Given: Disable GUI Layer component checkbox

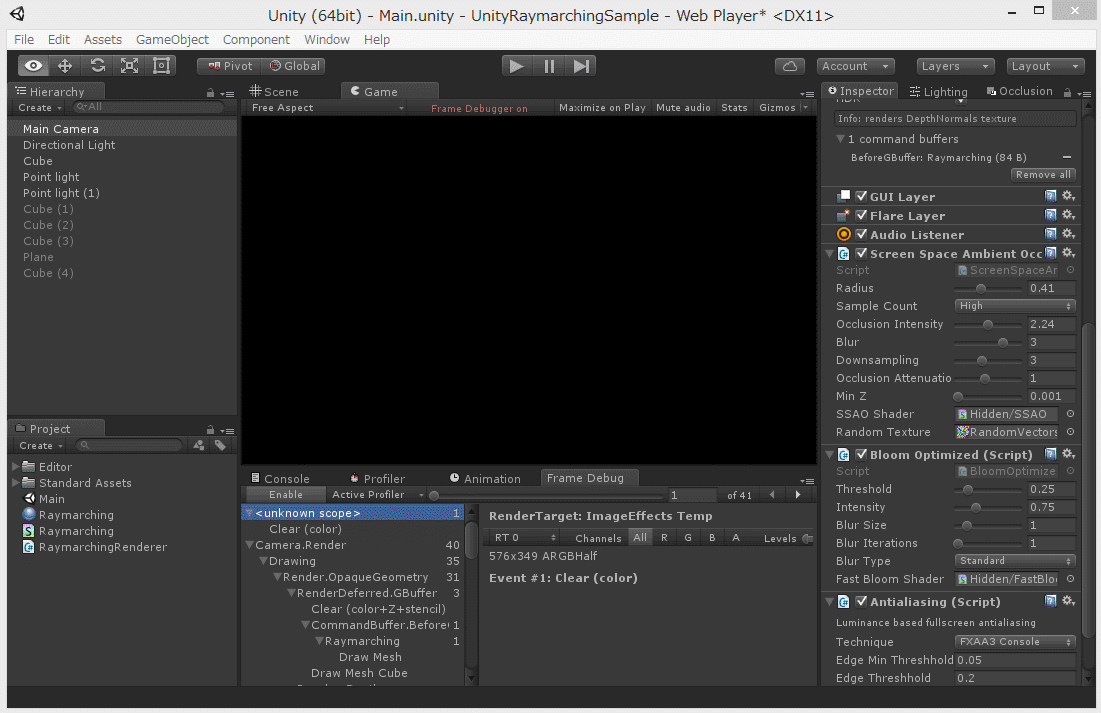Looking at the screenshot, I should click(x=862, y=197).
